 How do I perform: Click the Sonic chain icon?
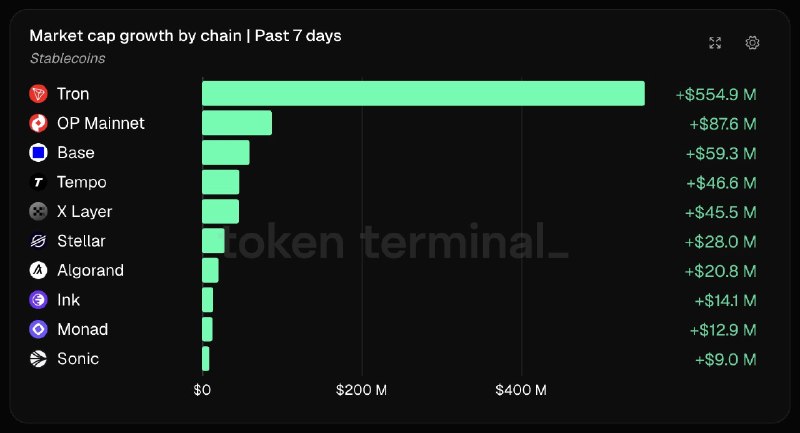38,359
